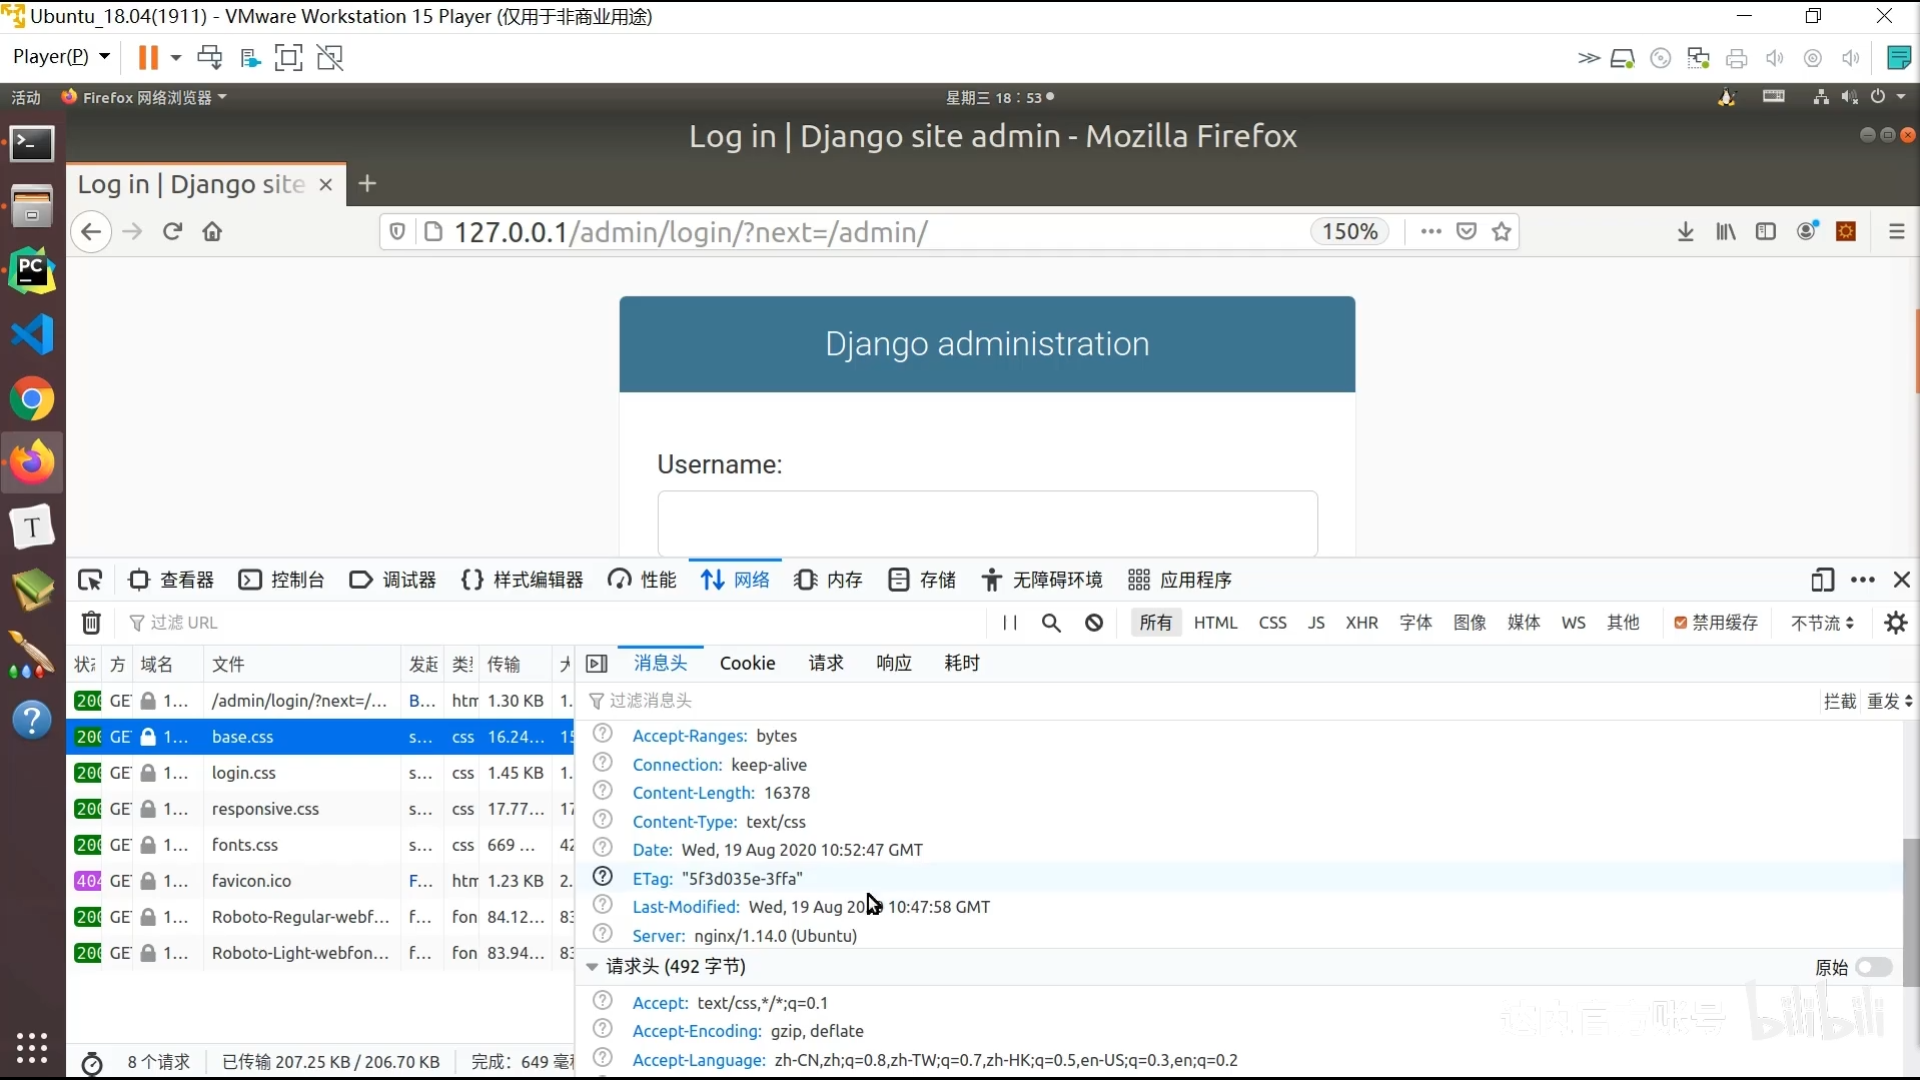
Task: Open network settings gear
Action: (1896, 623)
